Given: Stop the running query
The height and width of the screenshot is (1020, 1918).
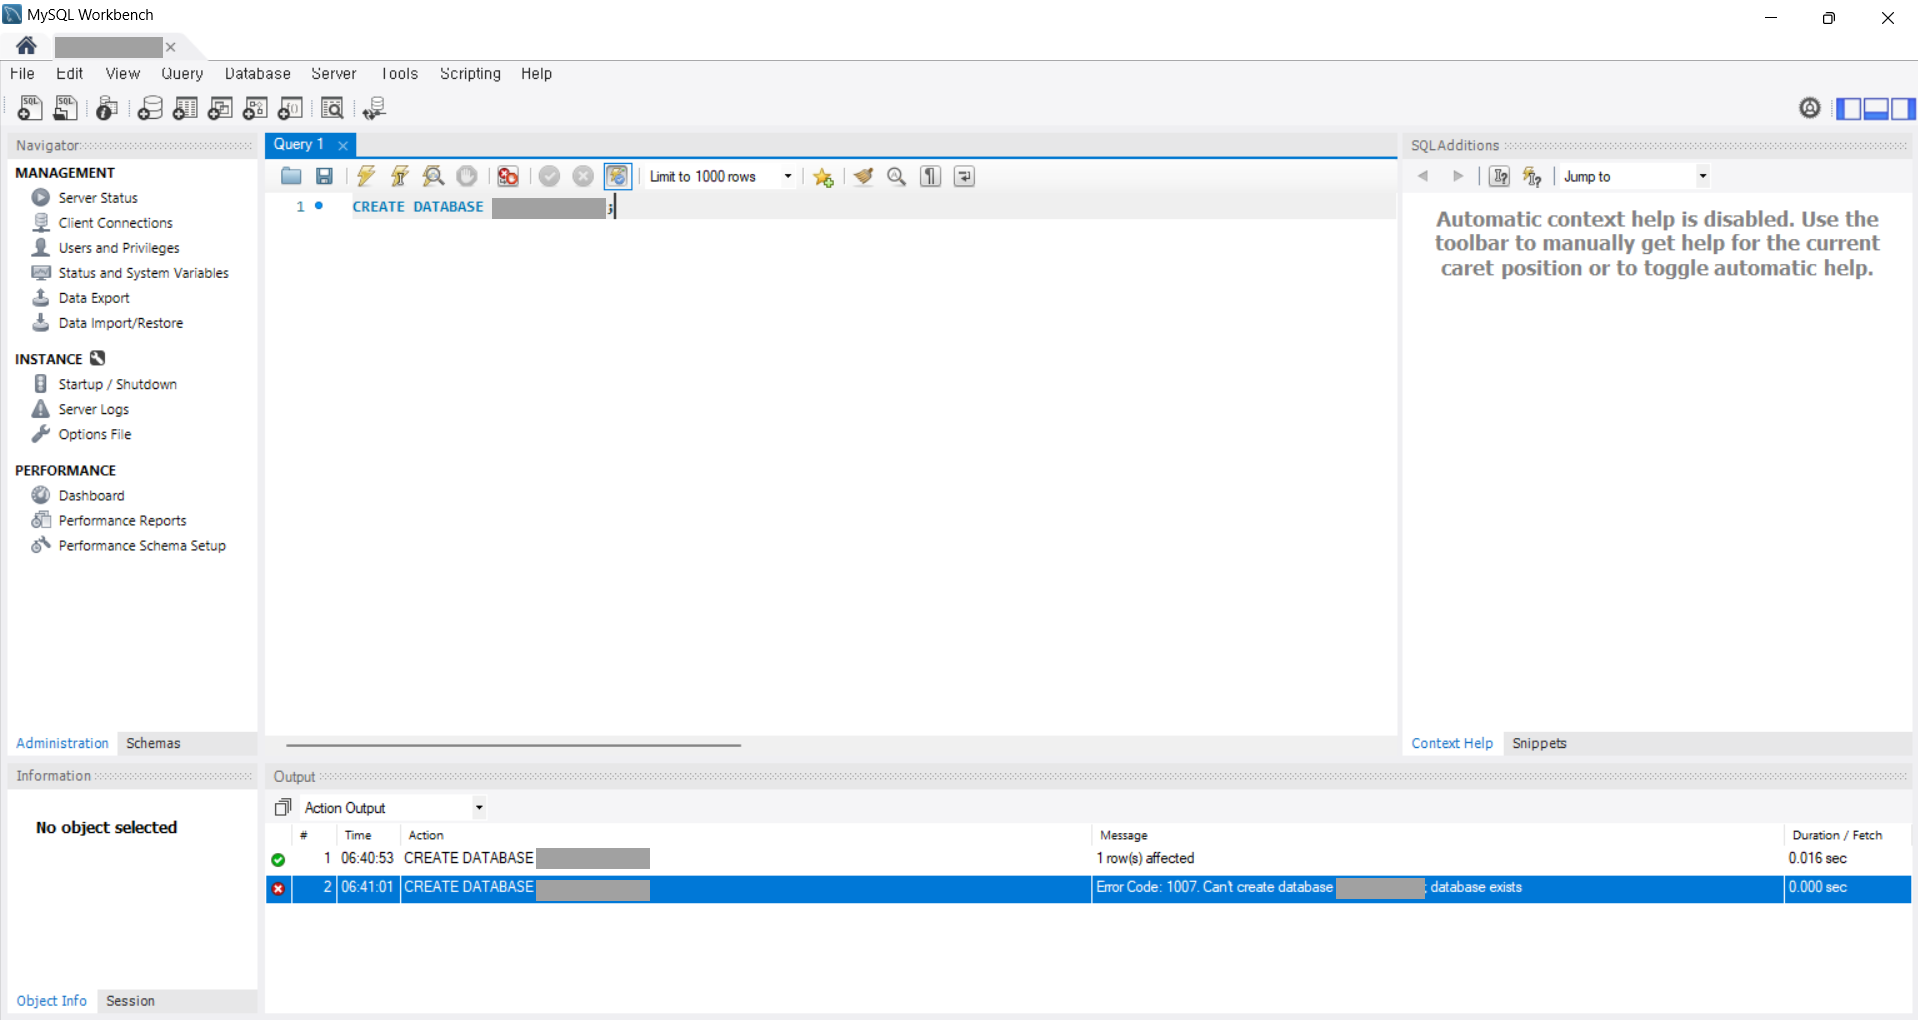Looking at the screenshot, I should 467,177.
